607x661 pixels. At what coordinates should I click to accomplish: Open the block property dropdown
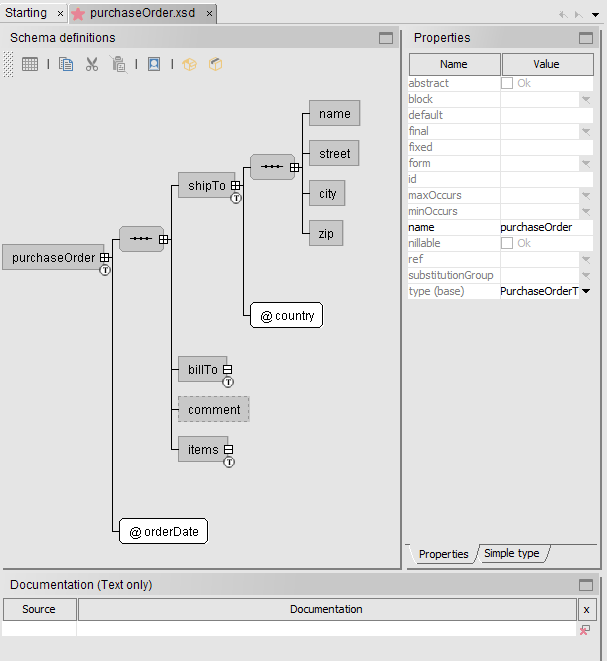point(586,99)
